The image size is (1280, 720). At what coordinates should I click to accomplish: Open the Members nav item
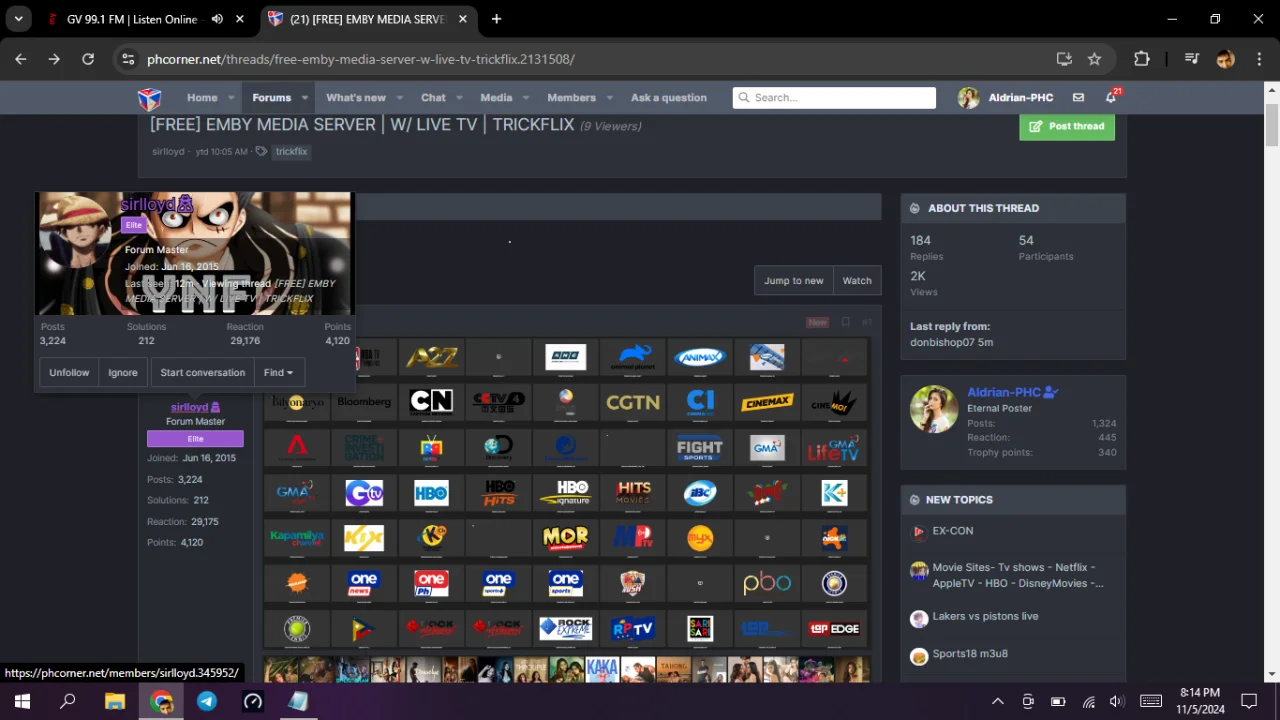click(x=571, y=98)
